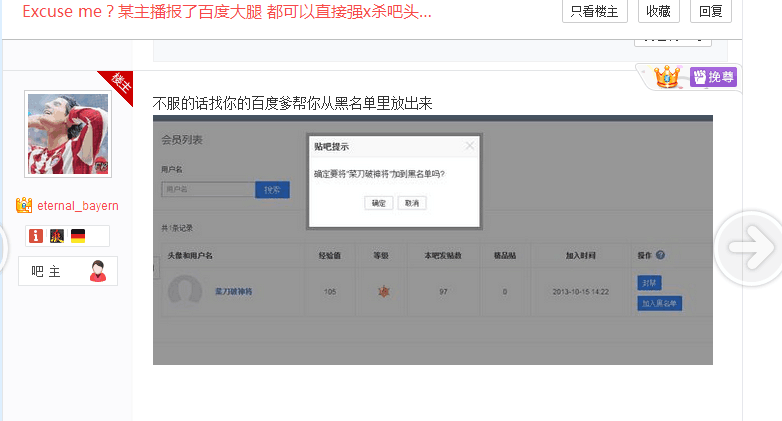
Task: Click the German flag badge icon
Action: click(x=78, y=235)
